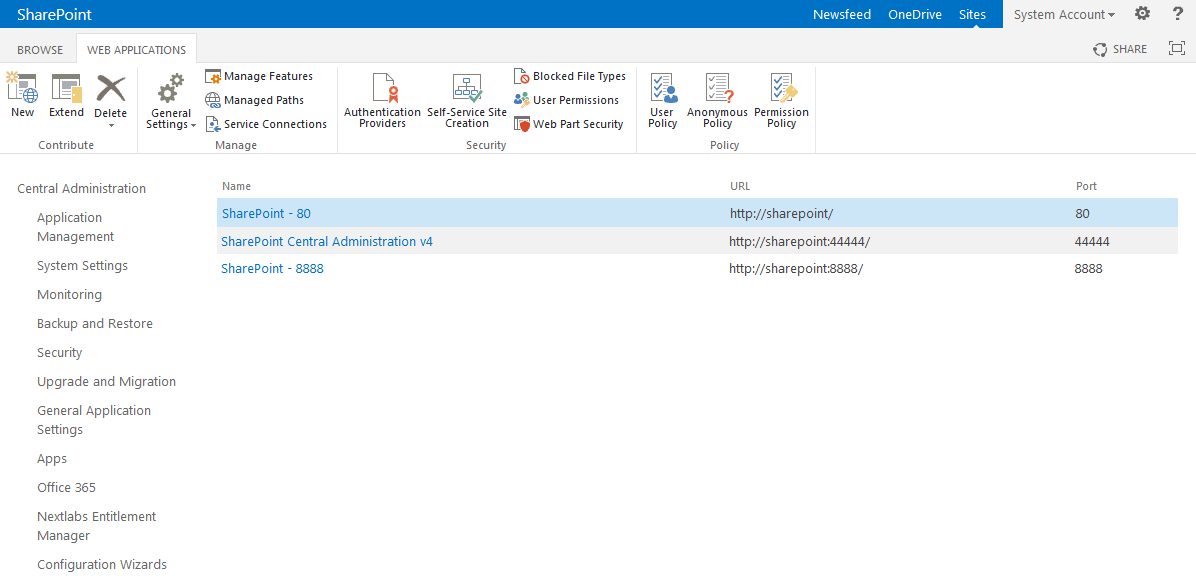Go to OneDrive
The width and height of the screenshot is (1196, 582).
click(x=915, y=14)
